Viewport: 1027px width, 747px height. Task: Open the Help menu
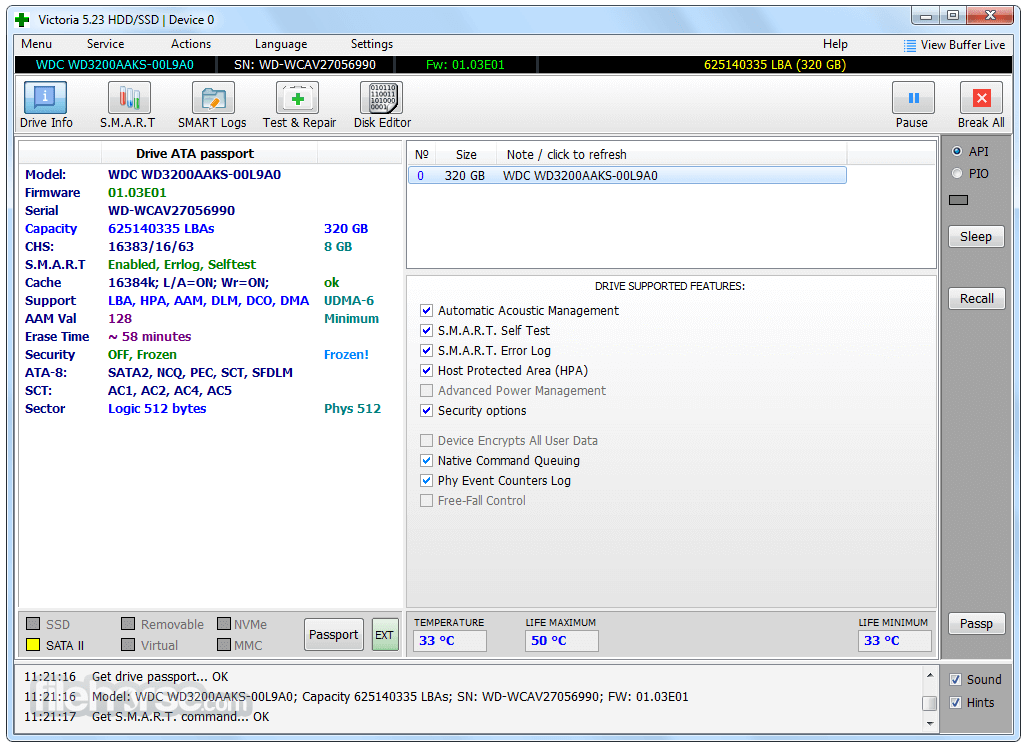(x=835, y=44)
